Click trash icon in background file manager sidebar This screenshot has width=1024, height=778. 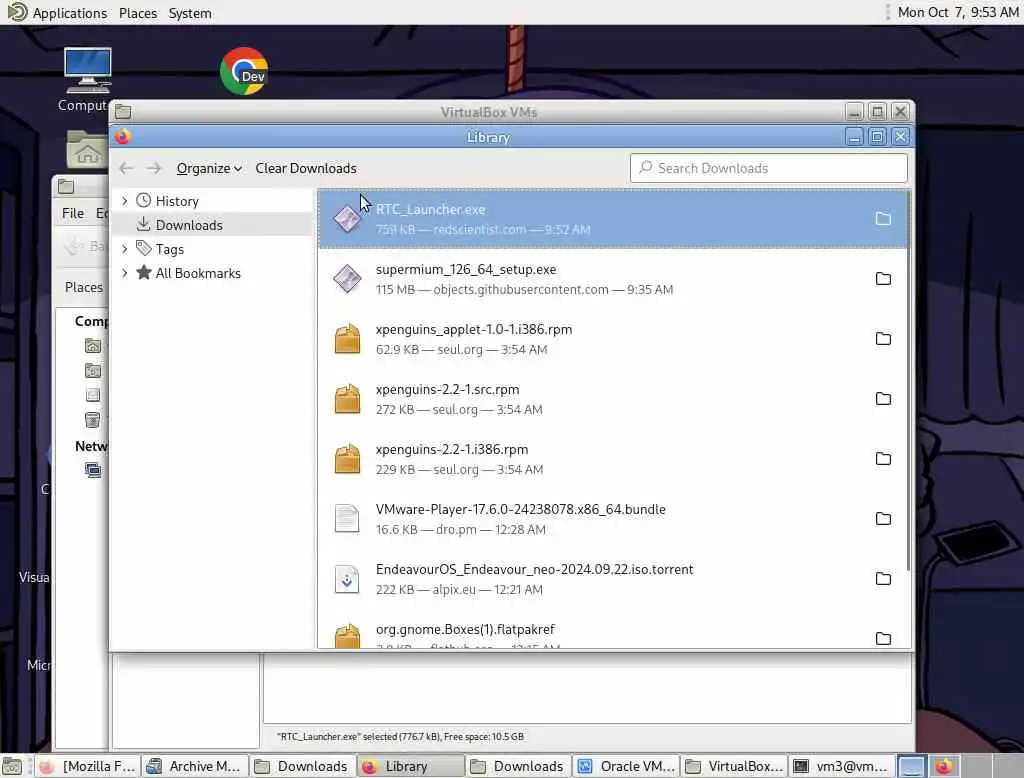(x=93, y=420)
